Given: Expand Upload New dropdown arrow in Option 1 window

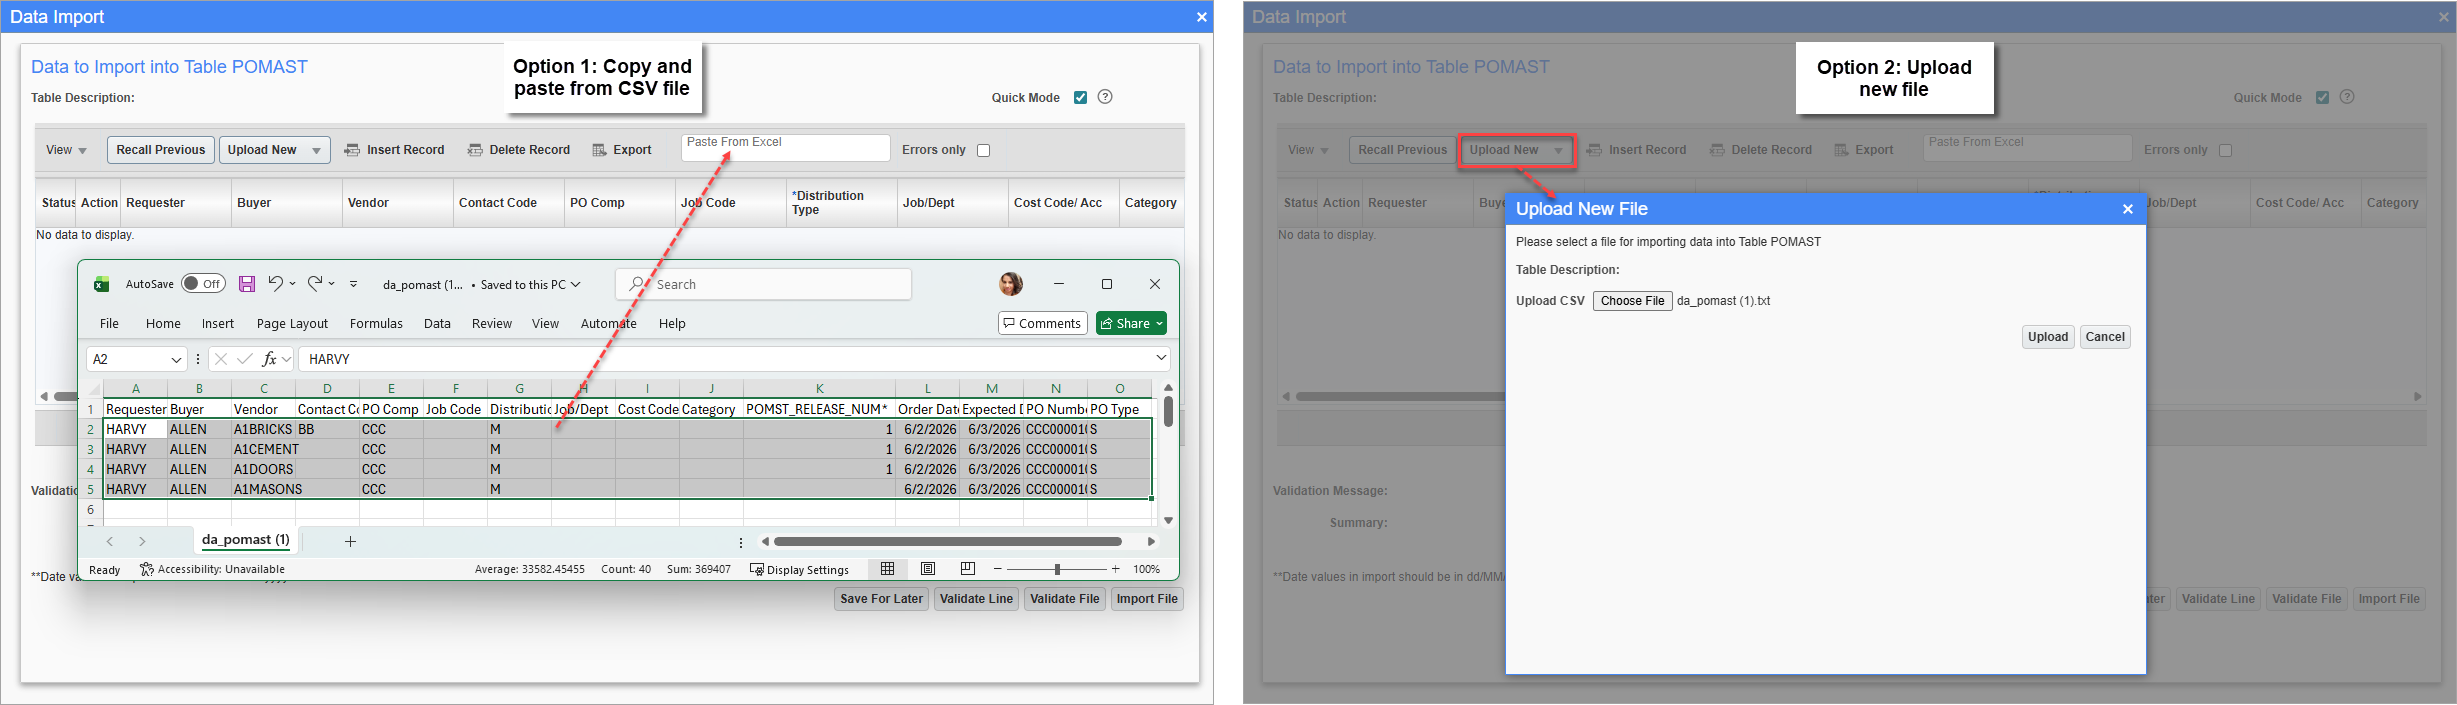Looking at the screenshot, I should [x=316, y=151].
